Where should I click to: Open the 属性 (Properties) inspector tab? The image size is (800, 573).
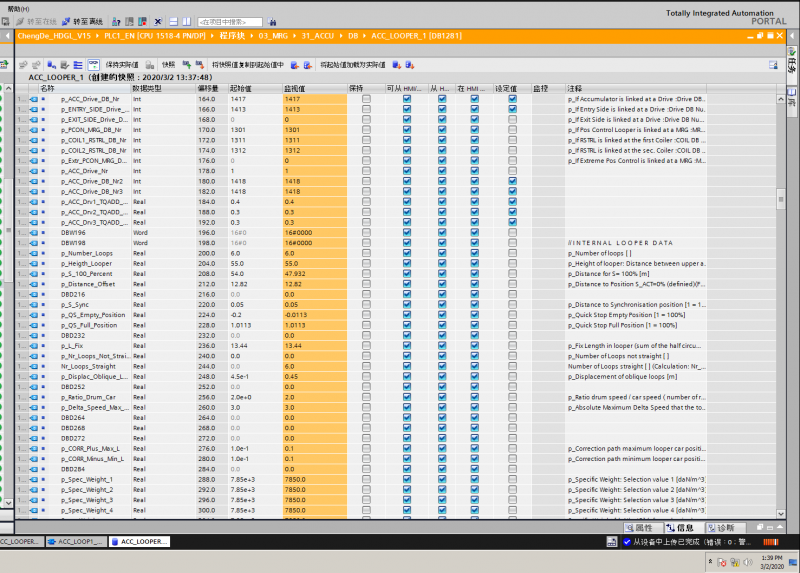click(642, 527)
